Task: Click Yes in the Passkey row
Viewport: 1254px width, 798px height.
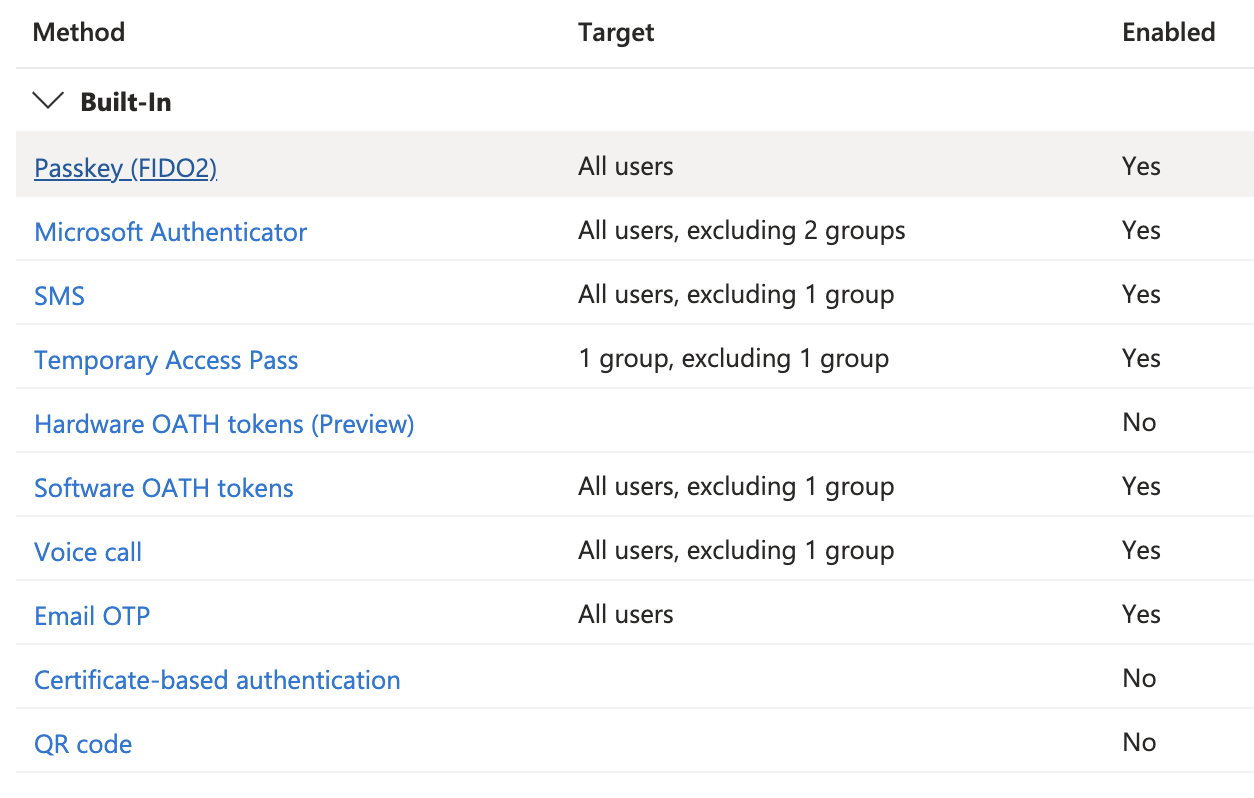Action: (1141, 165)
